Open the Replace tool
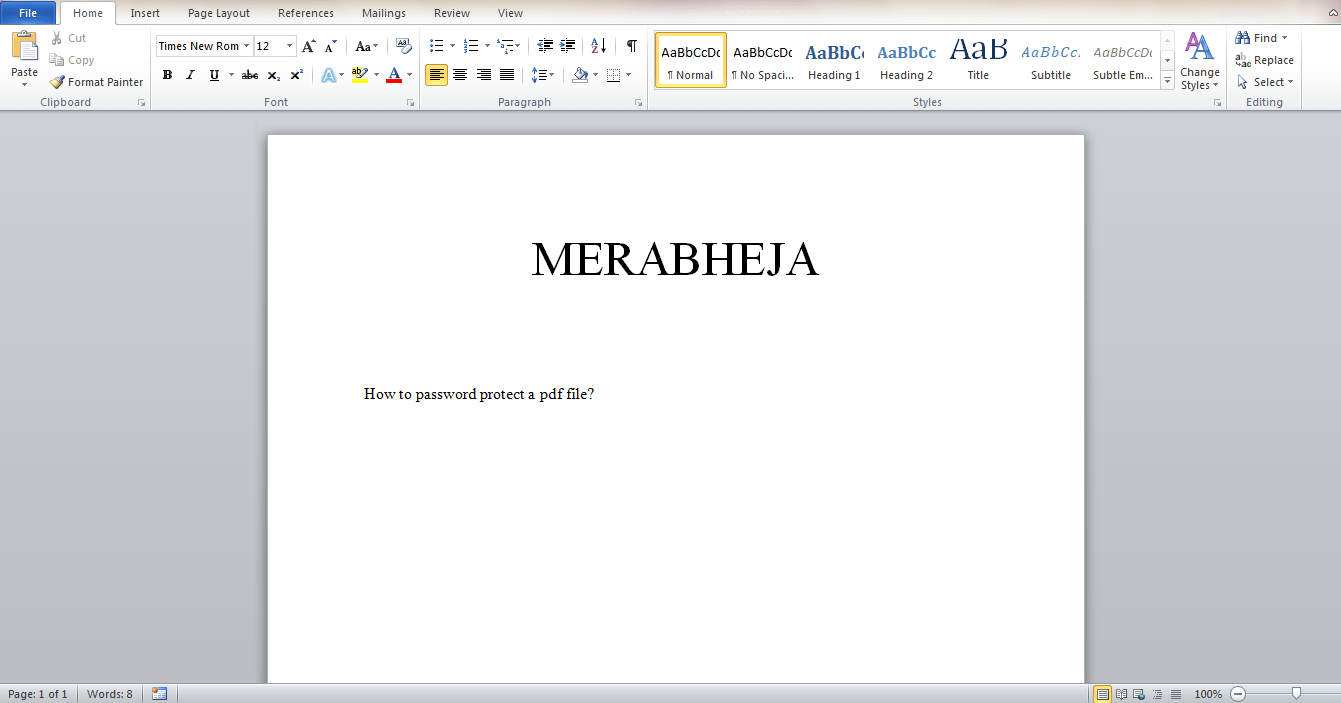 pos(1265,60)
